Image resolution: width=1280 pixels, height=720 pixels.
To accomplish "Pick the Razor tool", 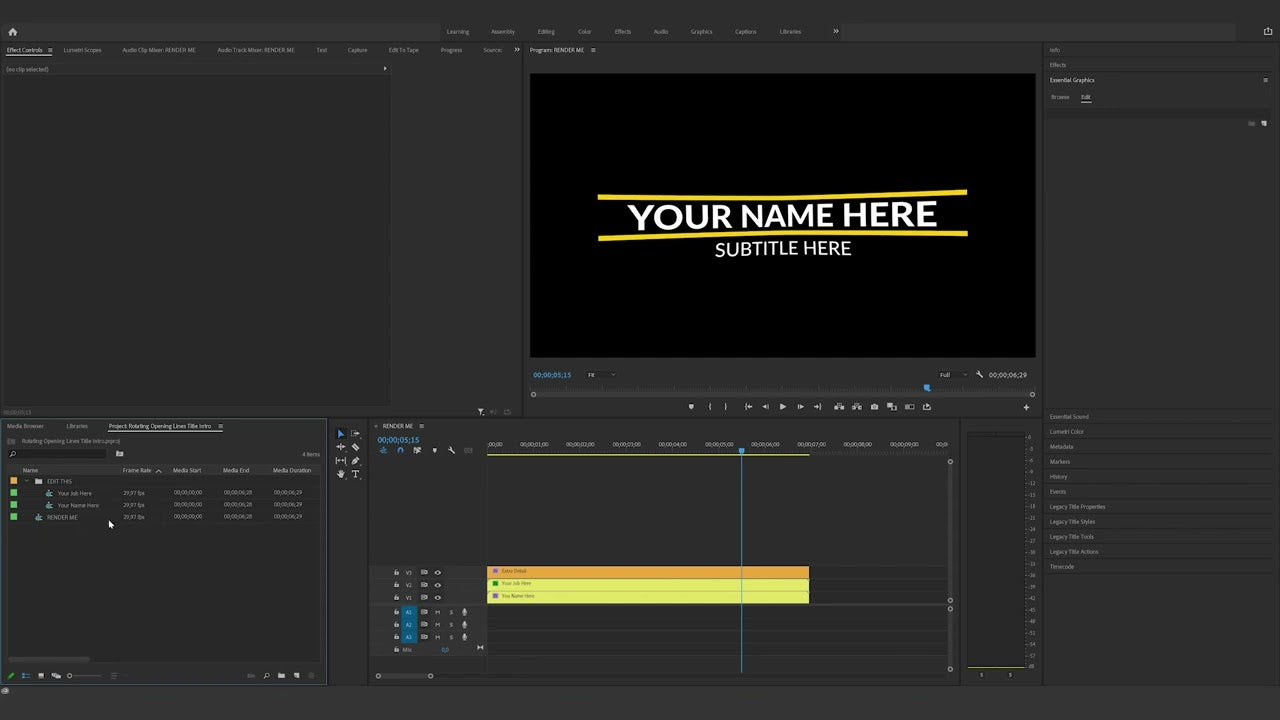I will pyautogui.click(x=355, y=447).
